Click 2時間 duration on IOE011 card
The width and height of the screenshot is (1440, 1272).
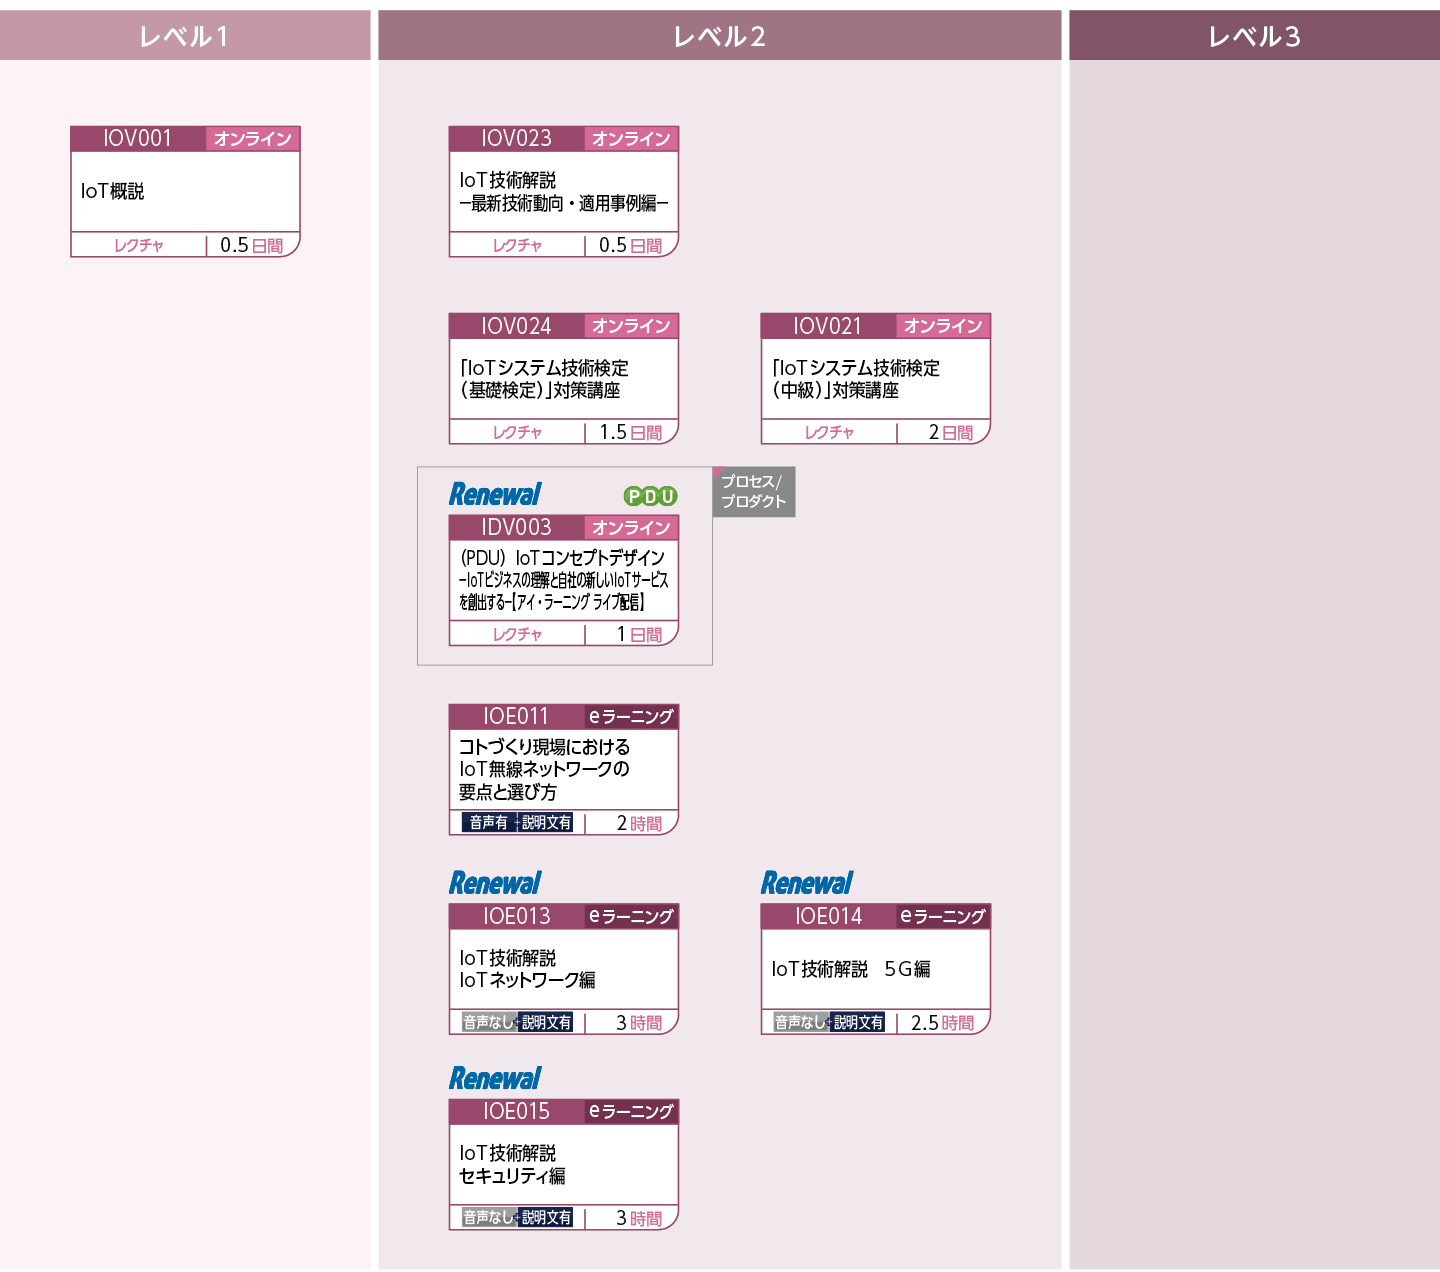(639, 823)
